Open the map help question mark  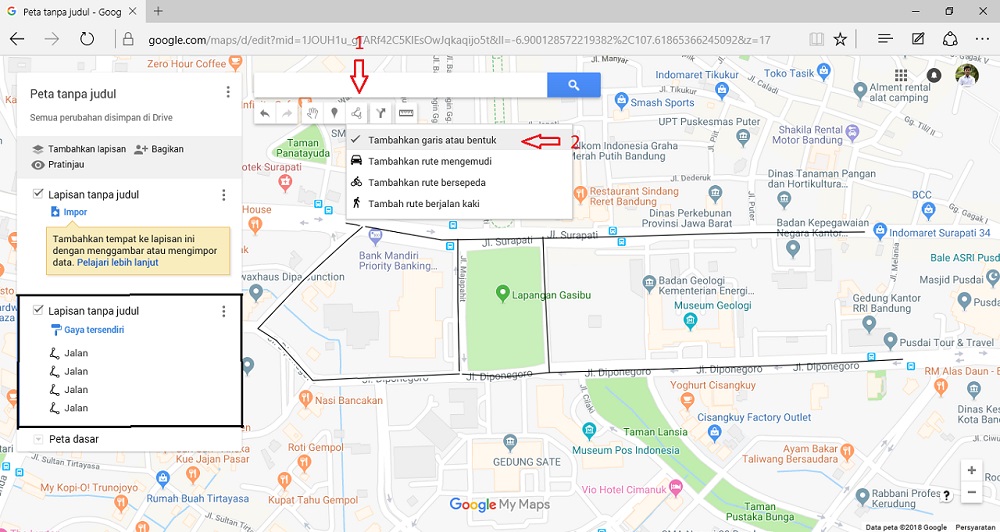(947, 495)
